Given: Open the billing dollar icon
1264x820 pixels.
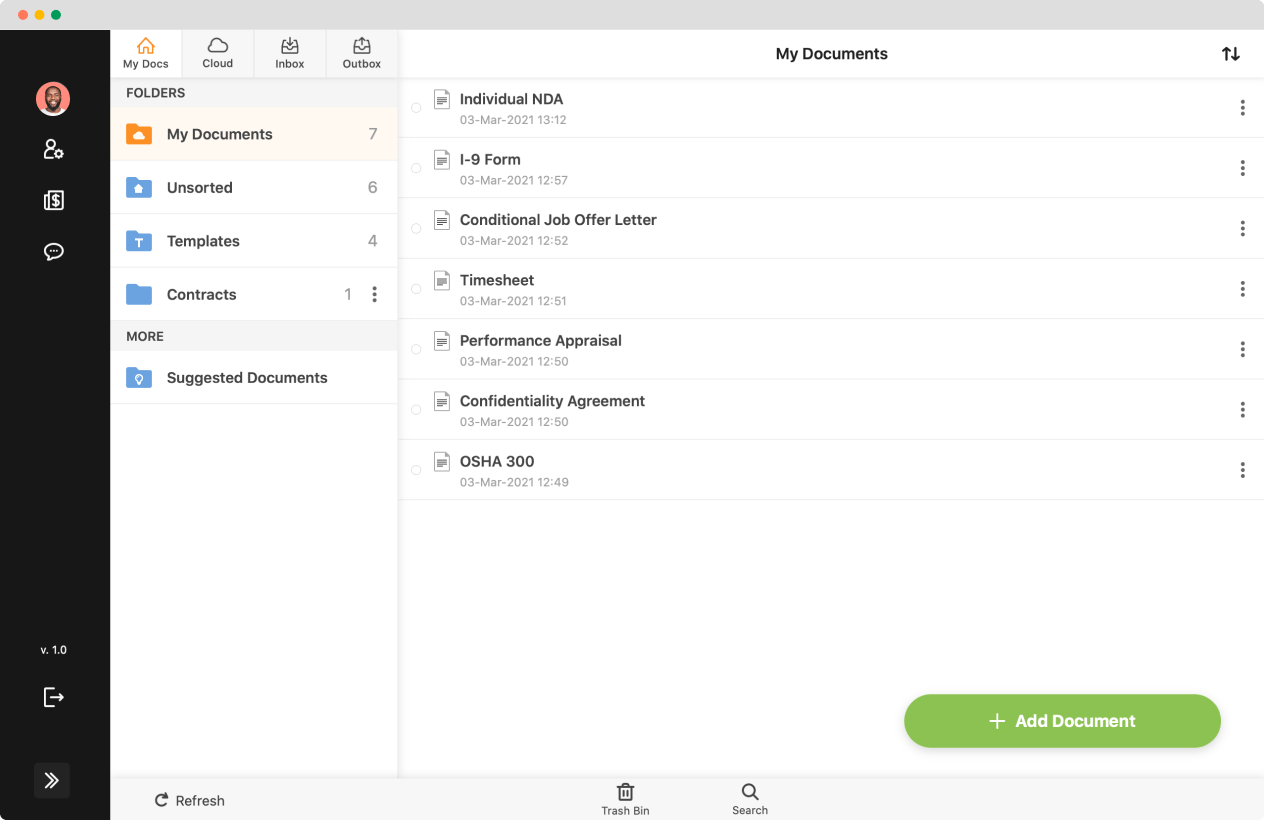Looking at the screenshot, I should (x=53, y=200).
